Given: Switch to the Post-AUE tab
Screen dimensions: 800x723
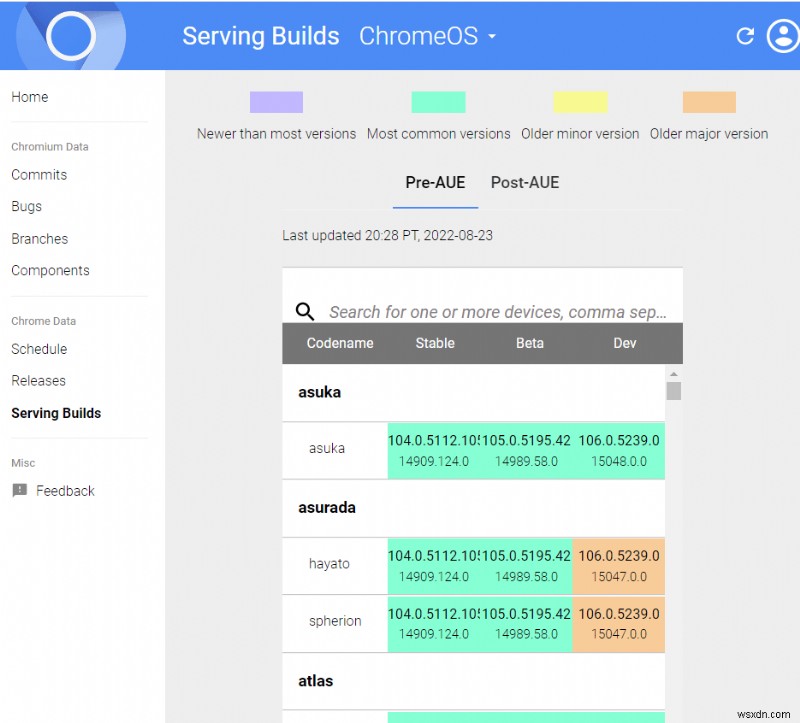Looking at the screenshot, I should click(x=524, y=183).
